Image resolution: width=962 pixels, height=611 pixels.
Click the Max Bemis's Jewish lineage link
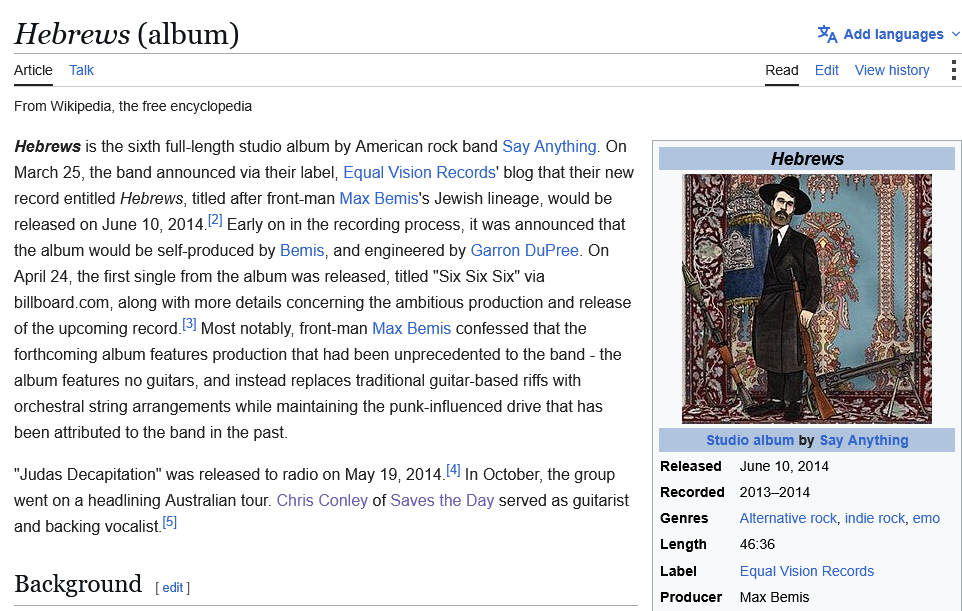coord(379,199)
